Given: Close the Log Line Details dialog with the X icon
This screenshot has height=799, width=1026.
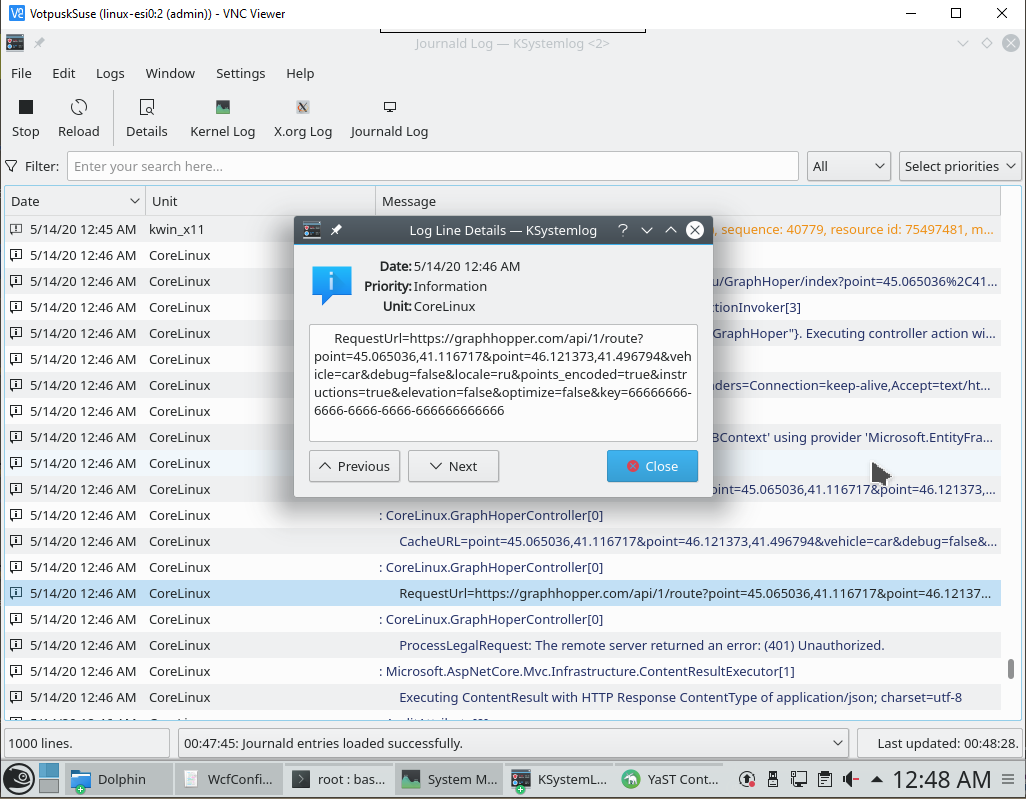Looking at the screenshot, I should pyautogui.click(x=695, y=230).
